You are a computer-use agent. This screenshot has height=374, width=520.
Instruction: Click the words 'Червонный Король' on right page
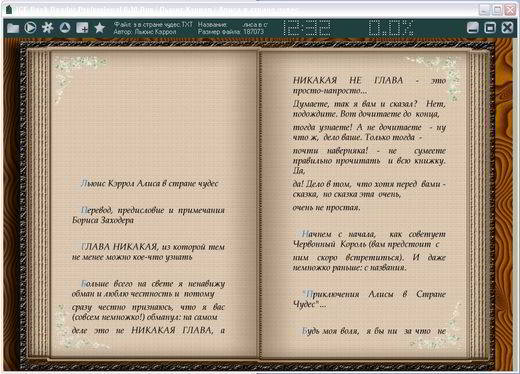(x=329, y=244)
